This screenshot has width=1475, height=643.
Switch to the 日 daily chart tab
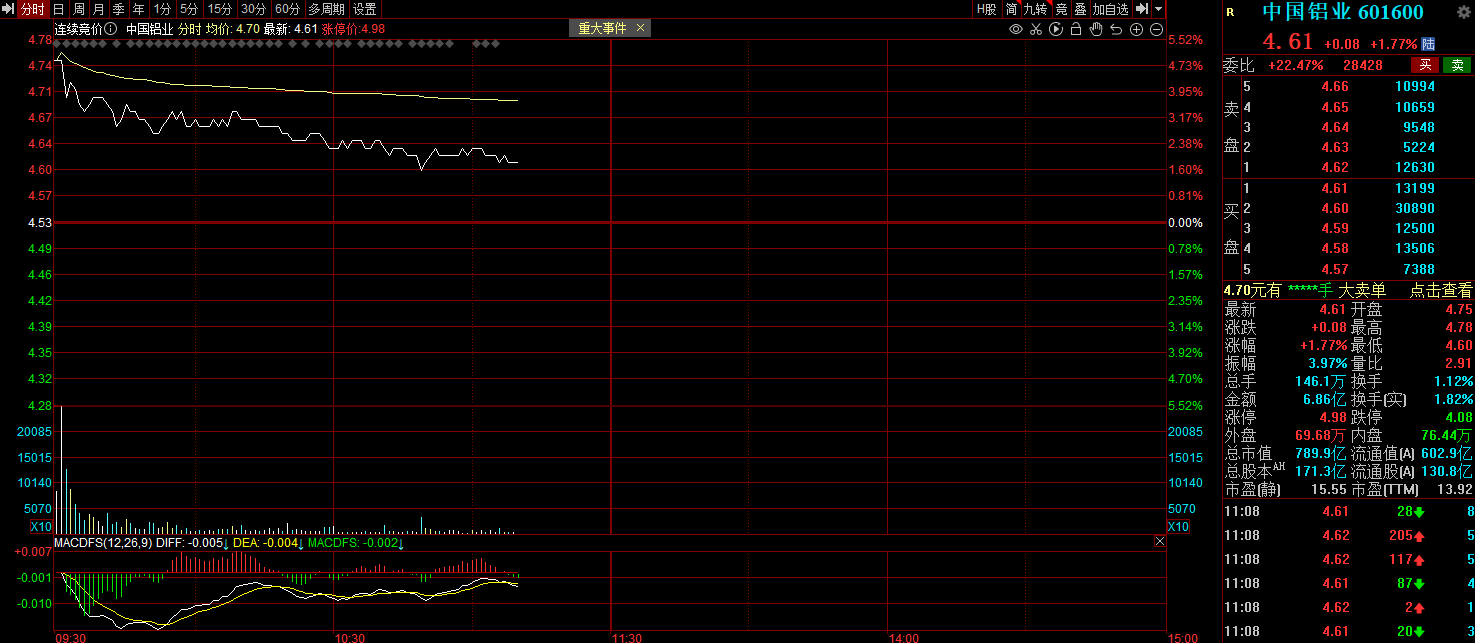tap(59, 9)
